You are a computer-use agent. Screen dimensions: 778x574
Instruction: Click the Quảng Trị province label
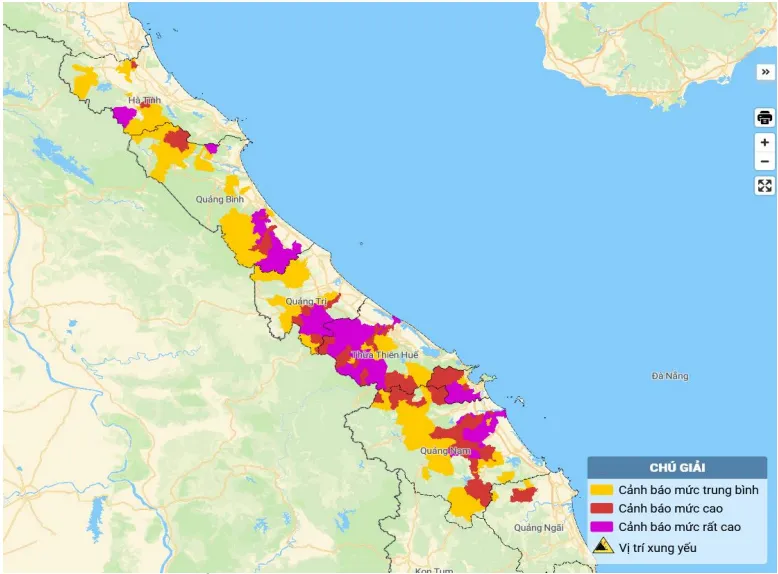[x=307, y=301]
